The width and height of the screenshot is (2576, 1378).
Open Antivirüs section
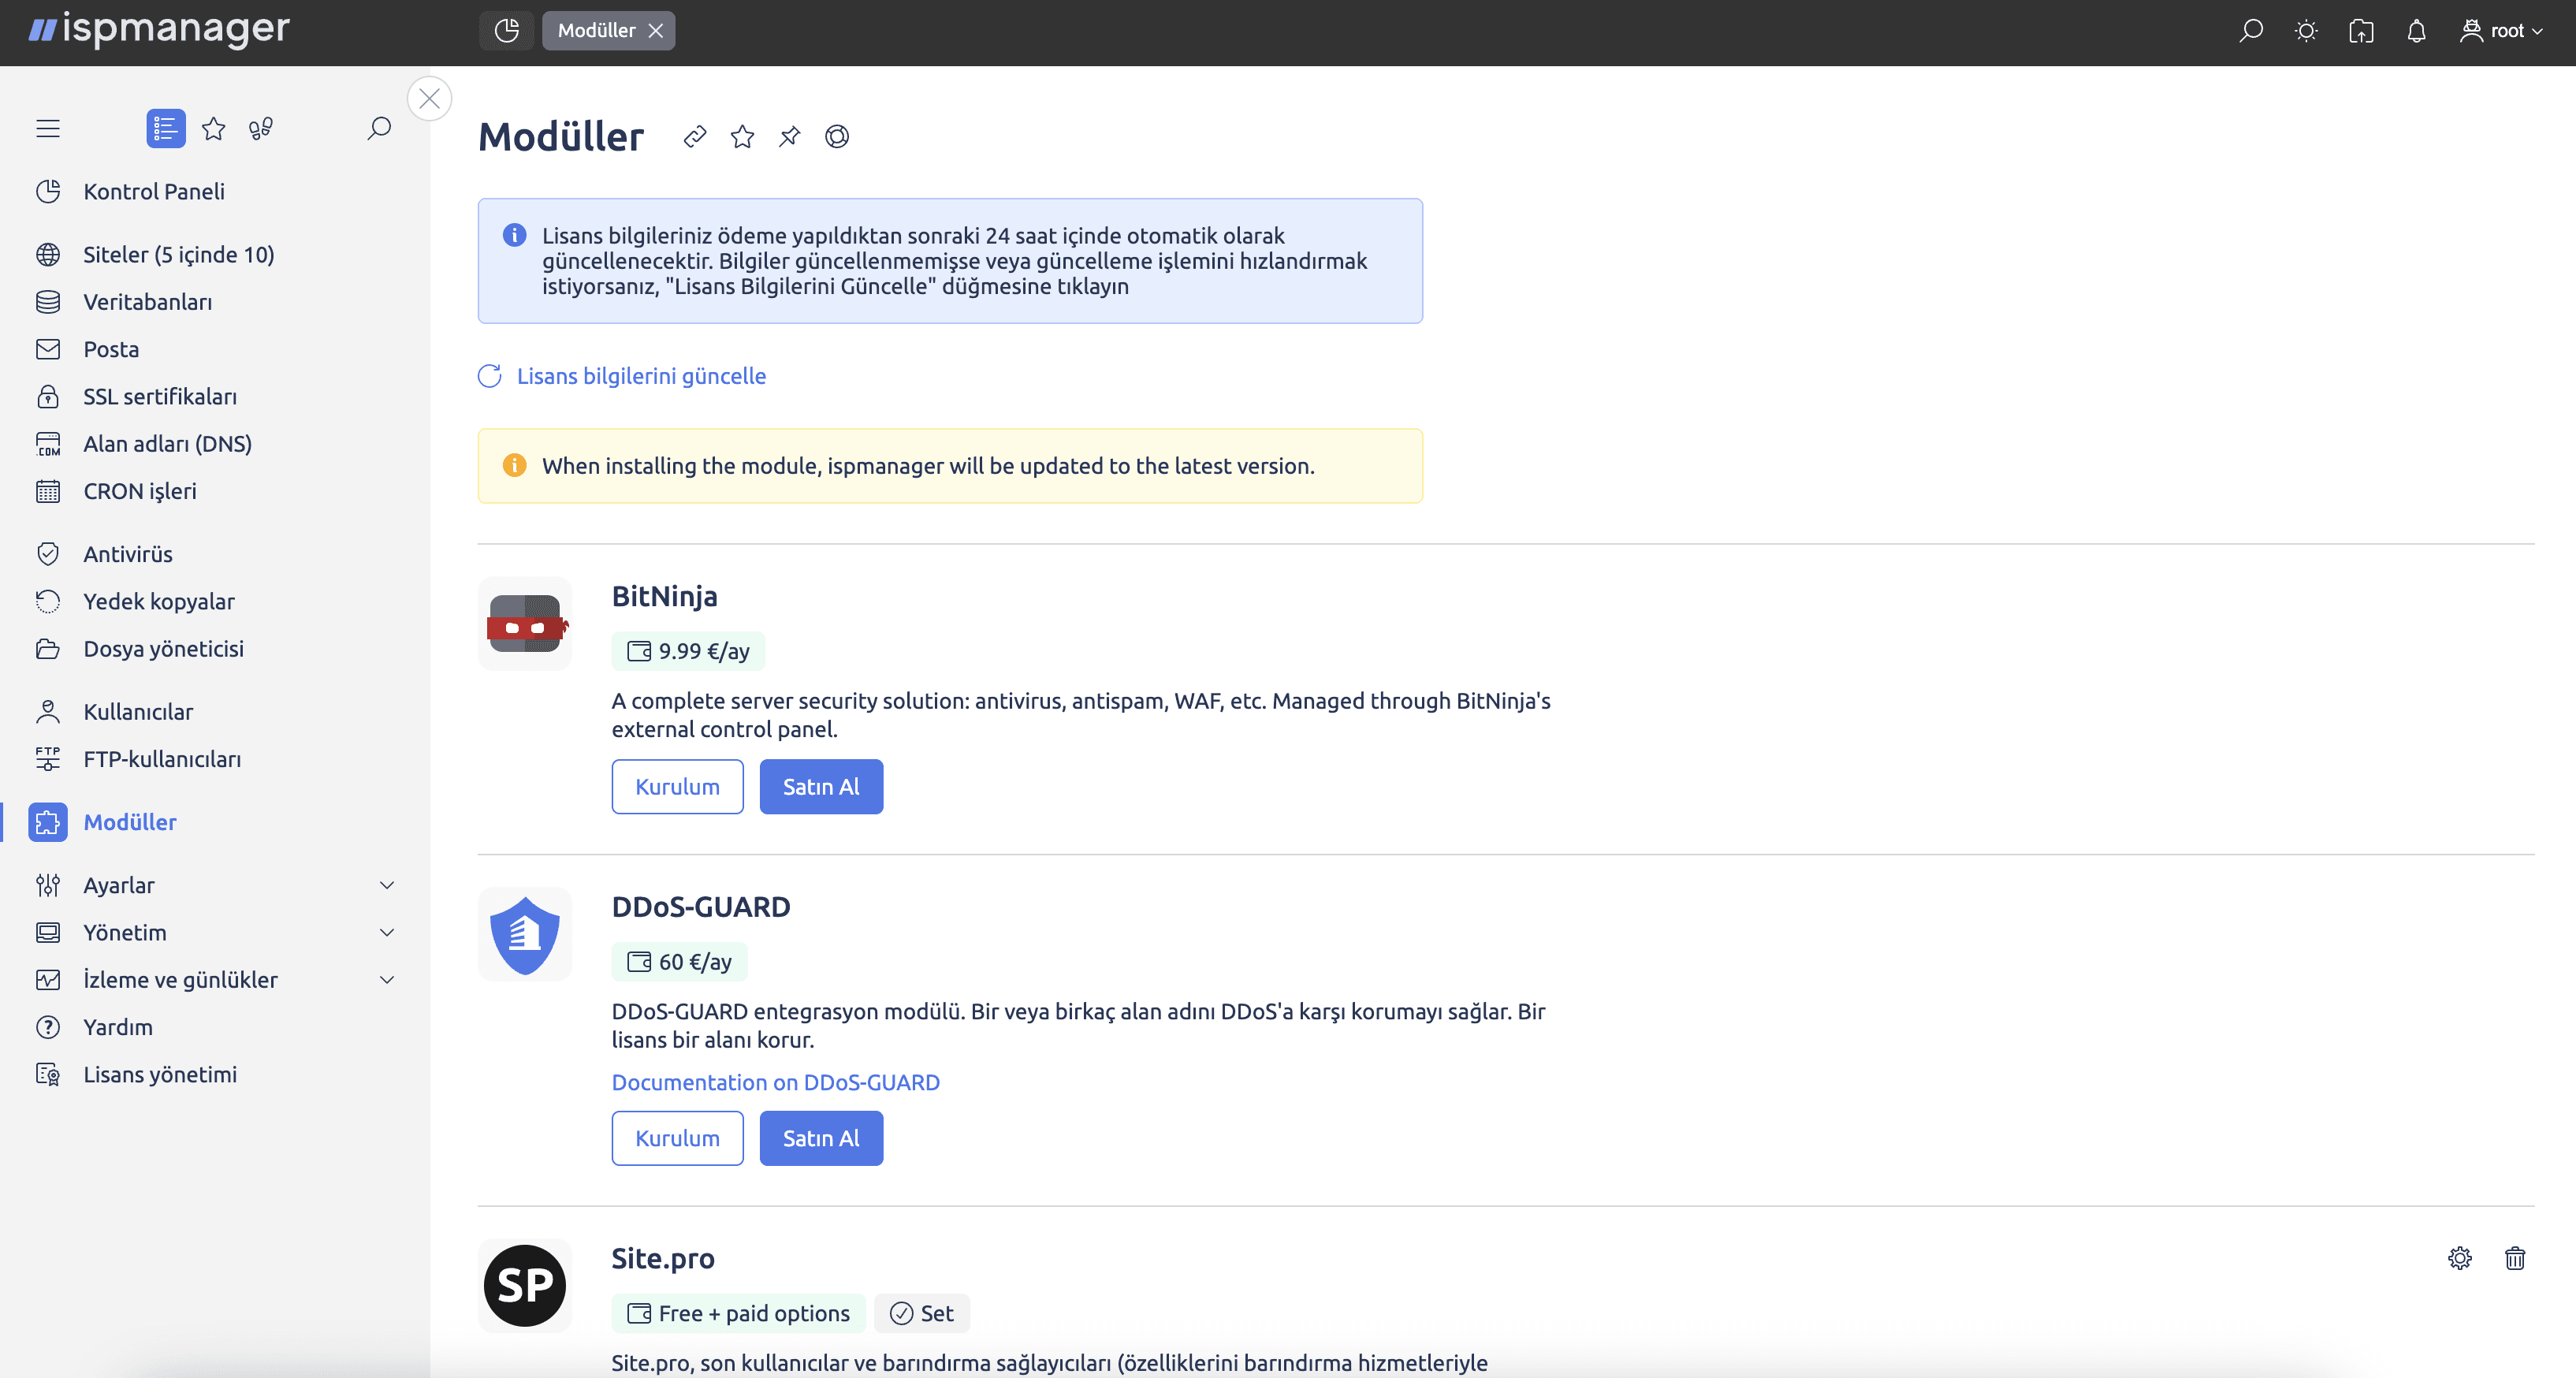click(x=128, y=554)
